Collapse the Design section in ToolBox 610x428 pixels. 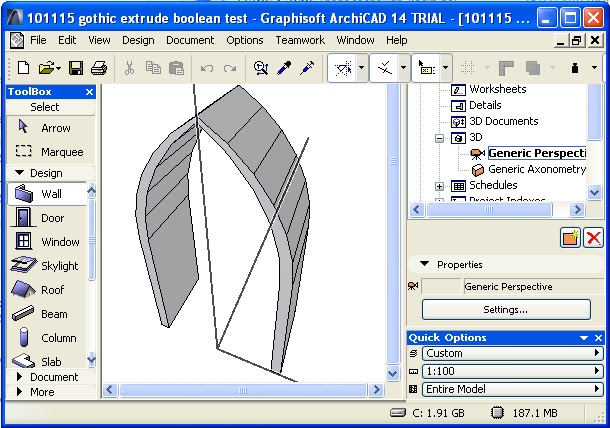click(19, 172)
